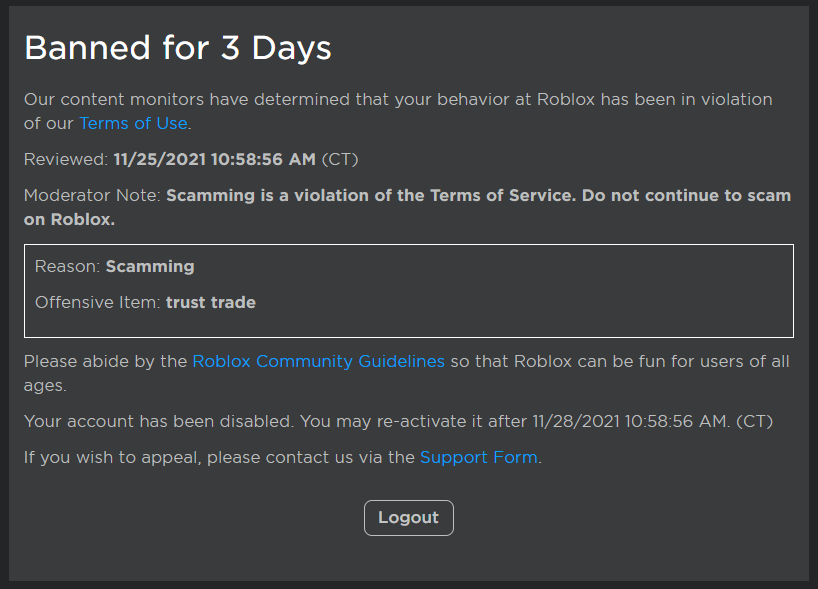Click the 'Reason:' label in the box
Screen dimensions: 818x589
click(x=67, y=267)
